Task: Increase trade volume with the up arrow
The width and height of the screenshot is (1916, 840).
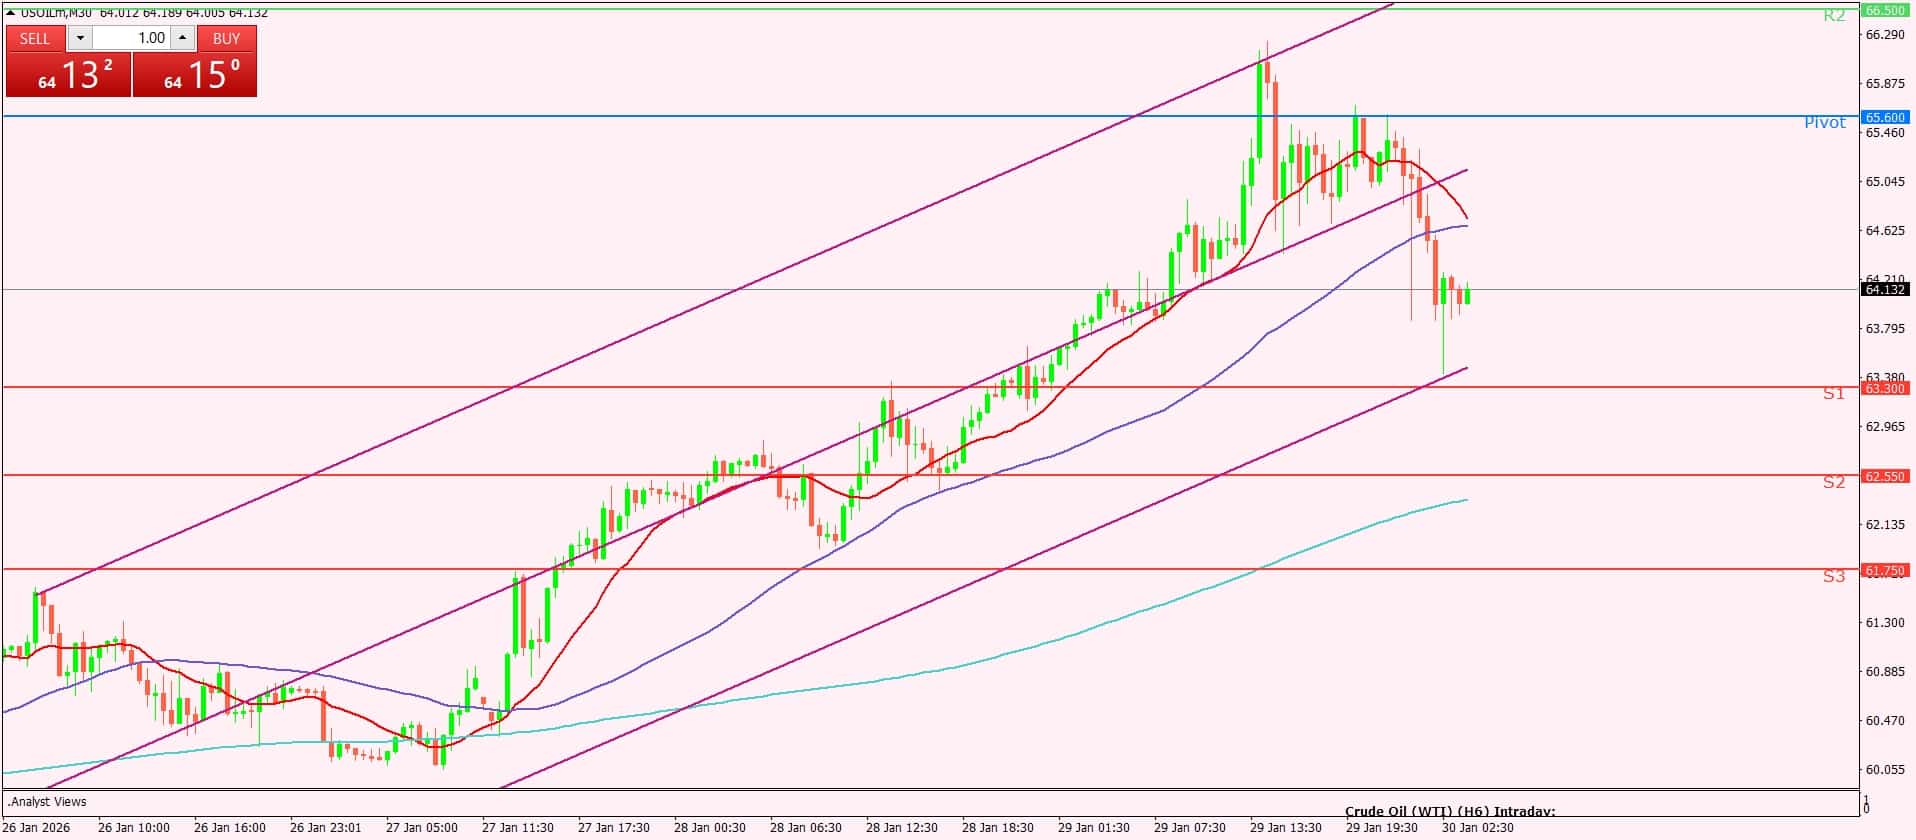Action: (x=182, y=38)
